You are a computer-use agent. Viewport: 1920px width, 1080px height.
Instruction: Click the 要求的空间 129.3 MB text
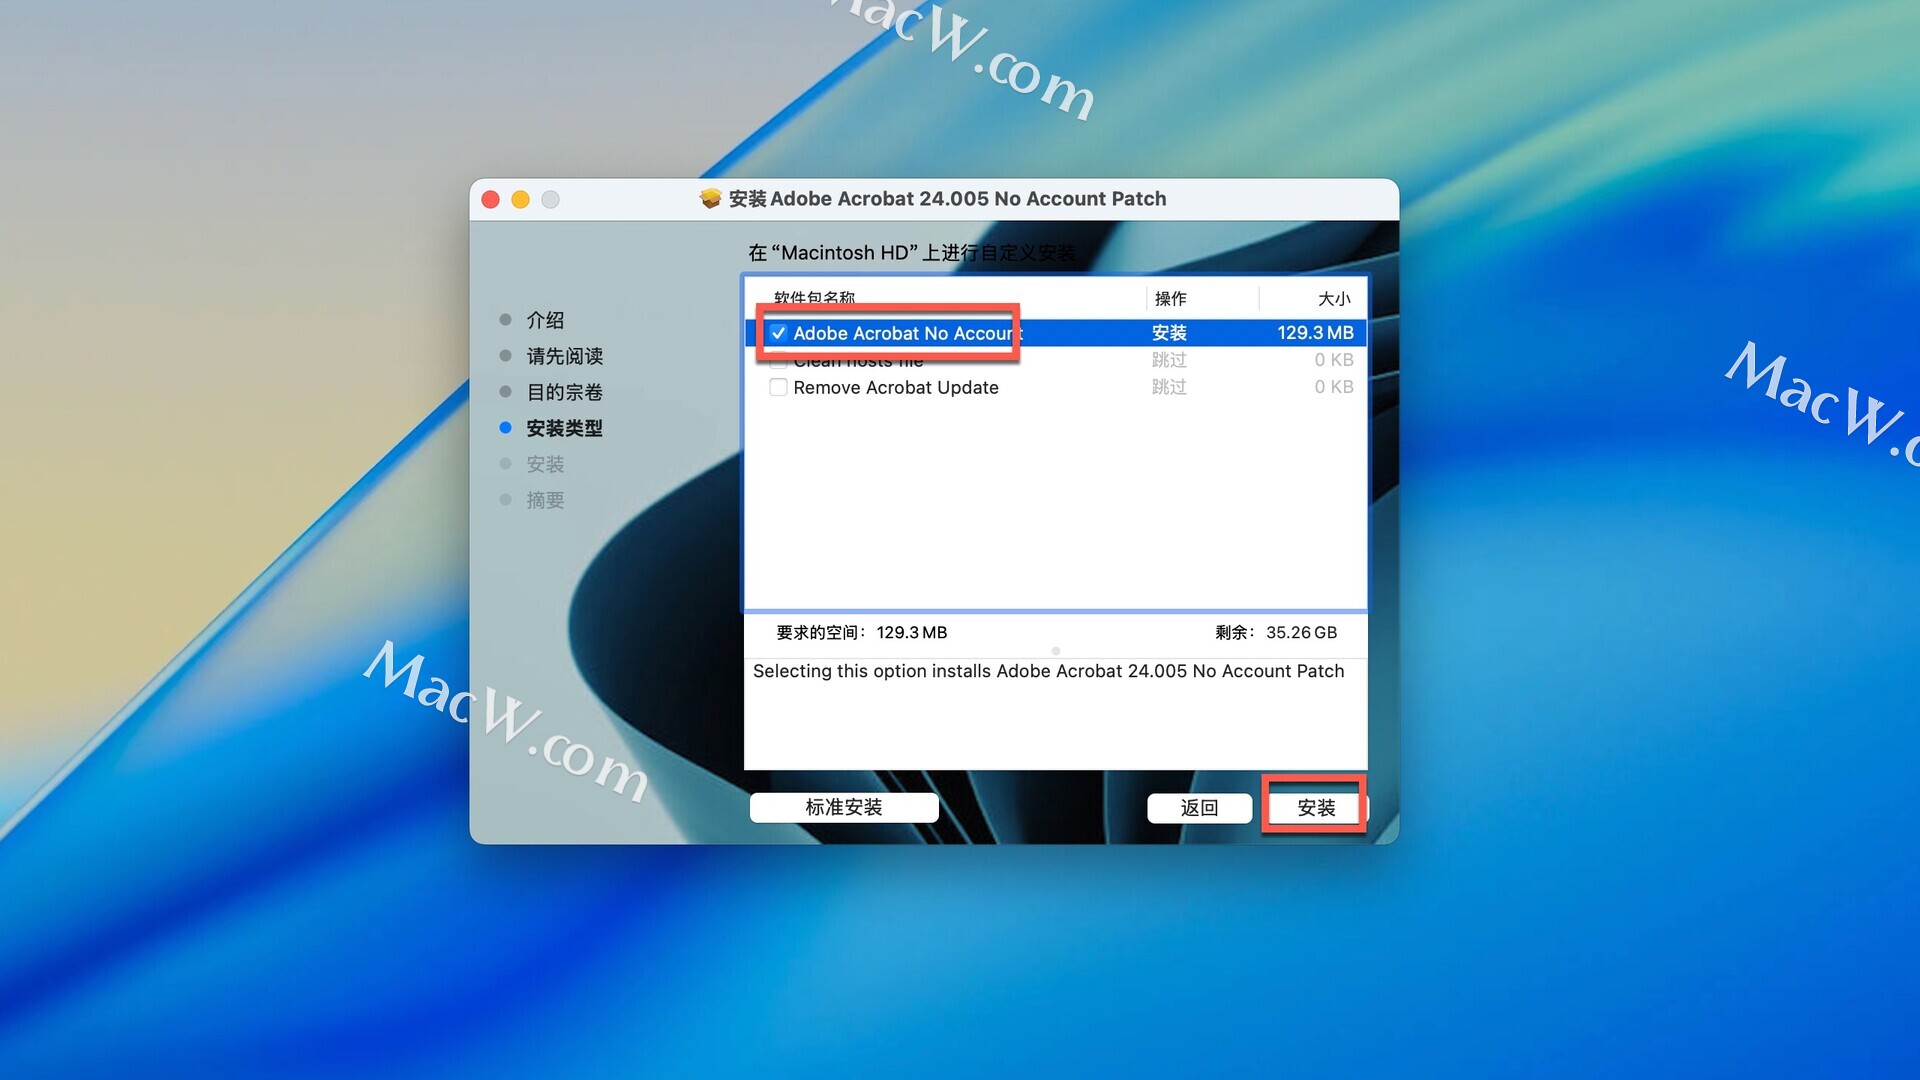click(x=862, y=632)
